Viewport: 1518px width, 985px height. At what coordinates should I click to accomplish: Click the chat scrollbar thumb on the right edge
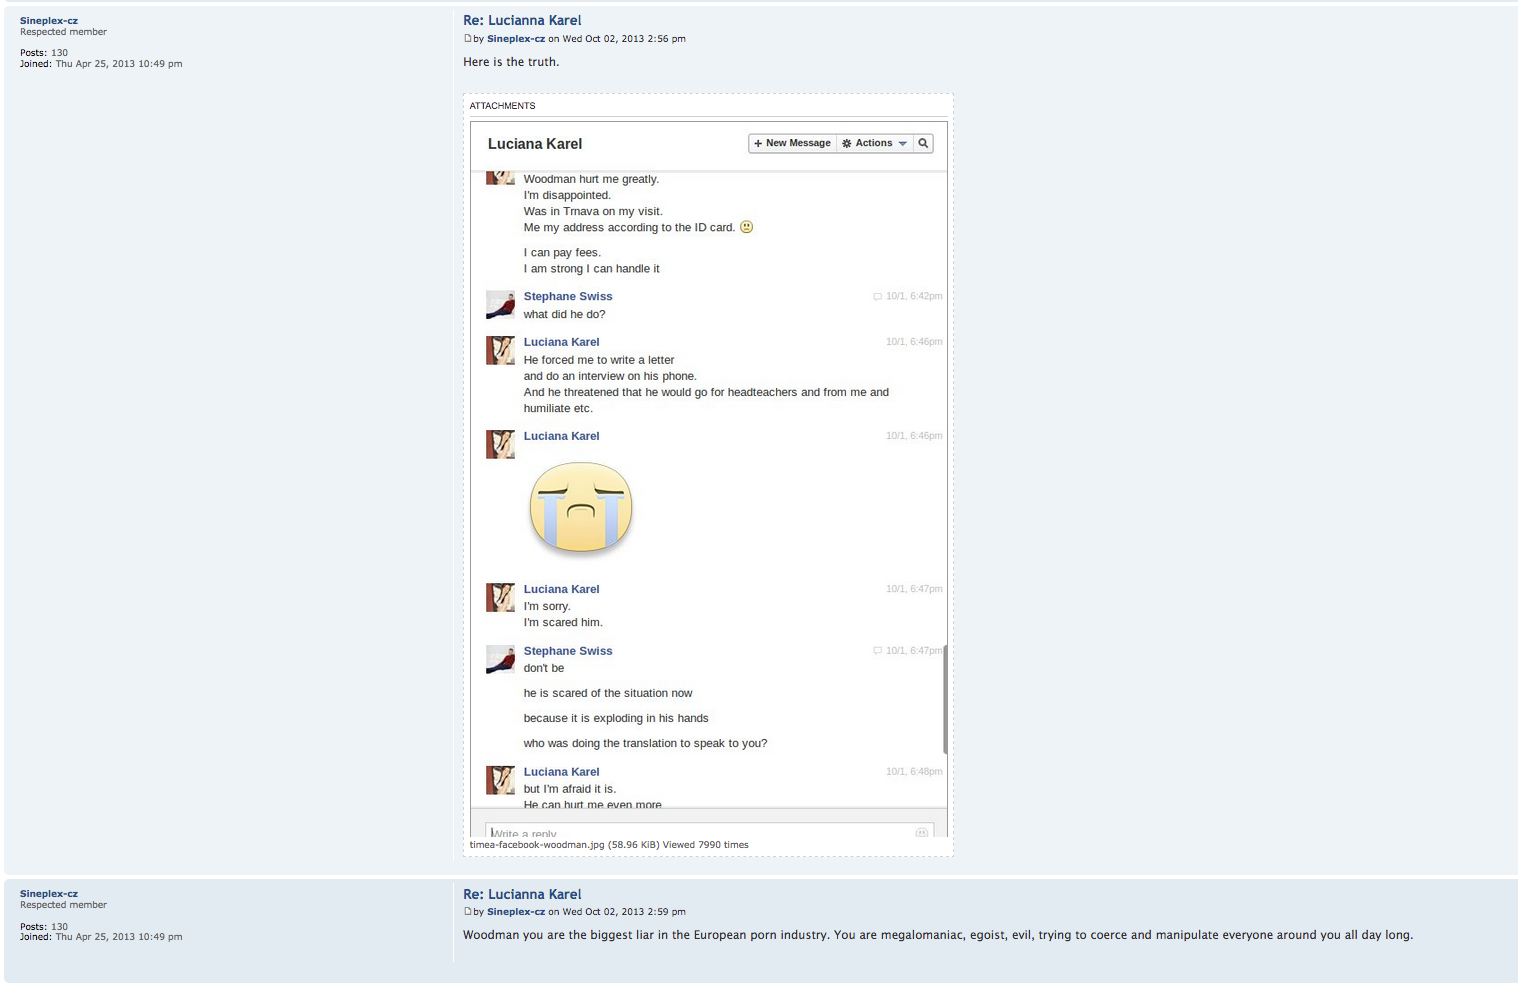pos(944,700)
